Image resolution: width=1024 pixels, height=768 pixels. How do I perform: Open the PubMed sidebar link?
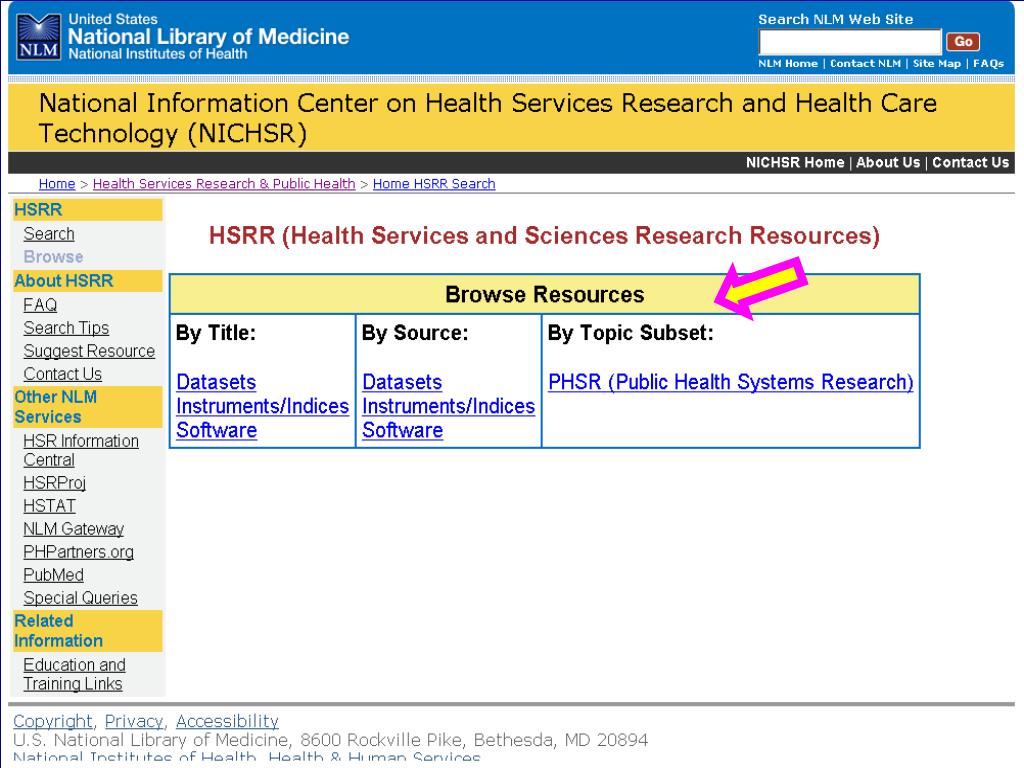pos(54,575)
